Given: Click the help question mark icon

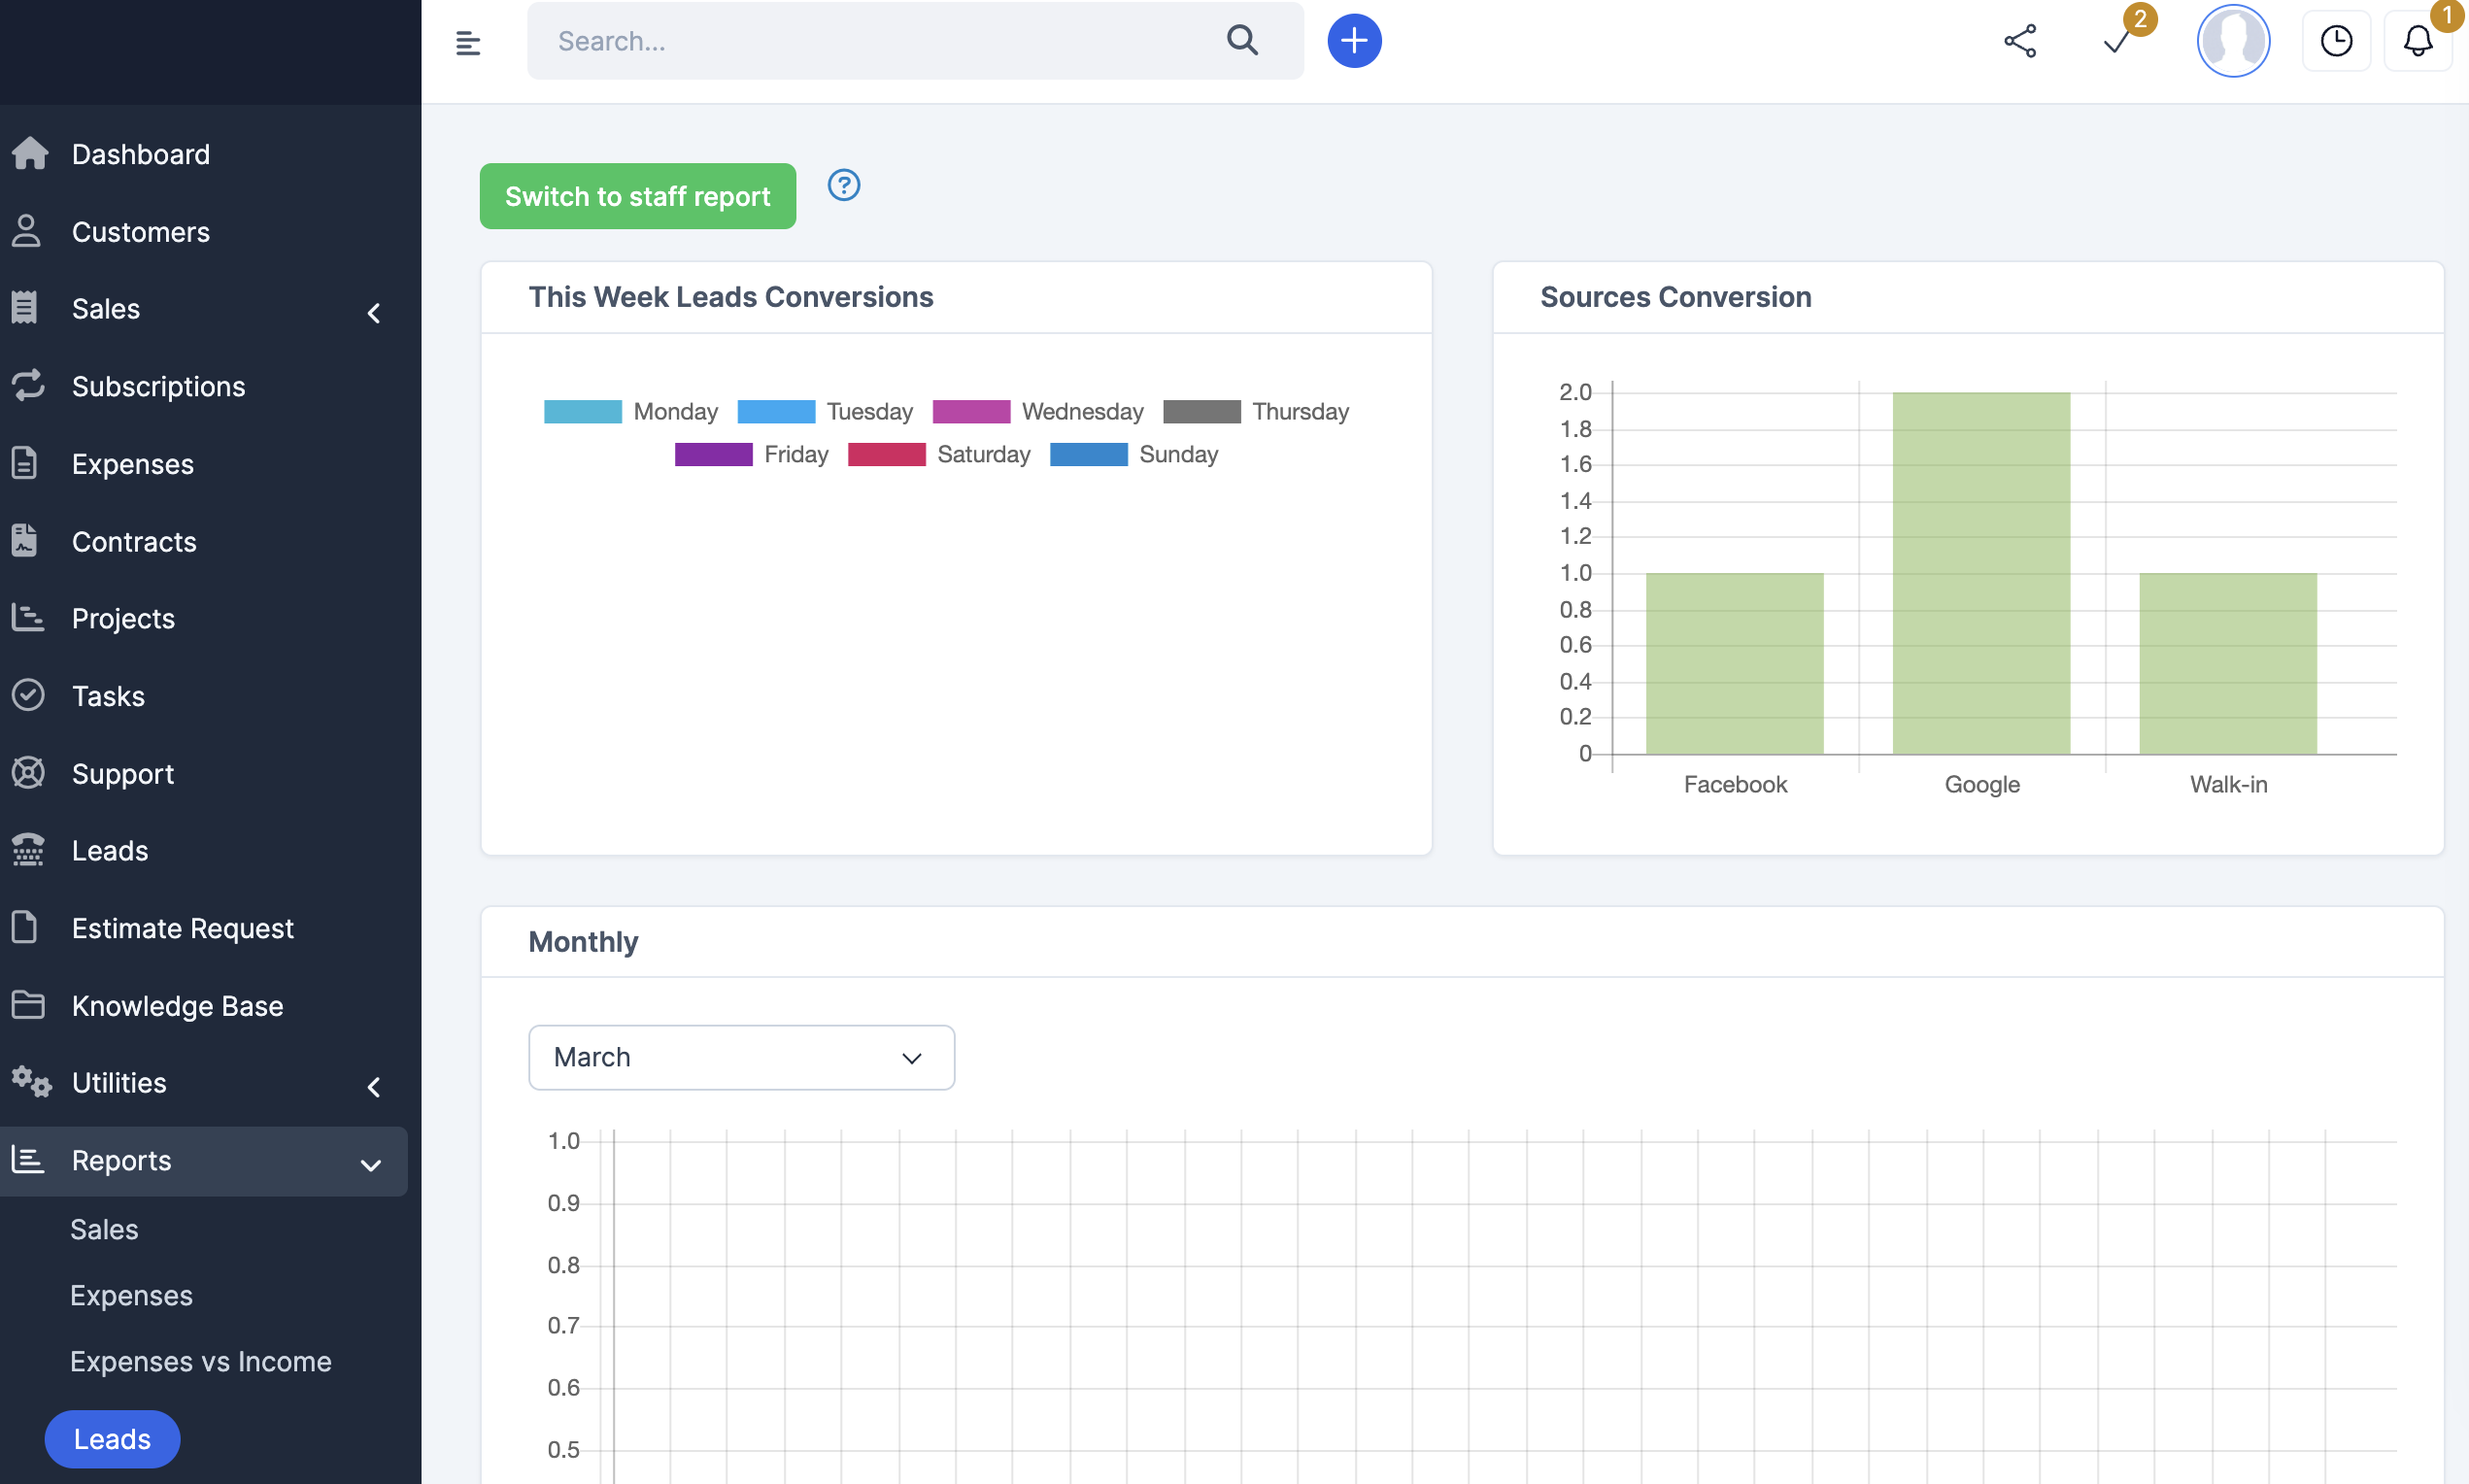Looking at the screenshot, I should coord(843,185).
